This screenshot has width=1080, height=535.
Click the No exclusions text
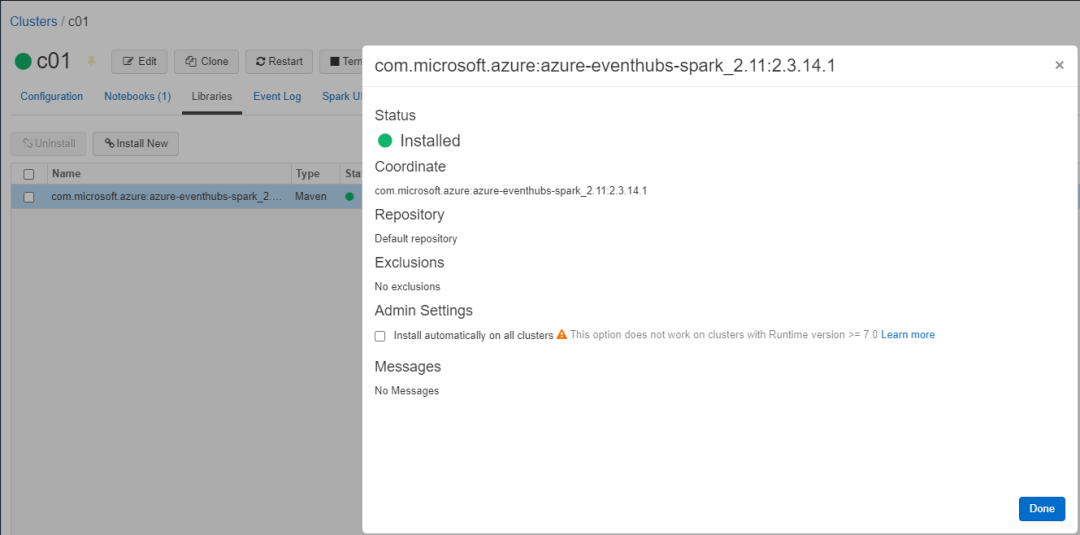click(x=407, y=286)
